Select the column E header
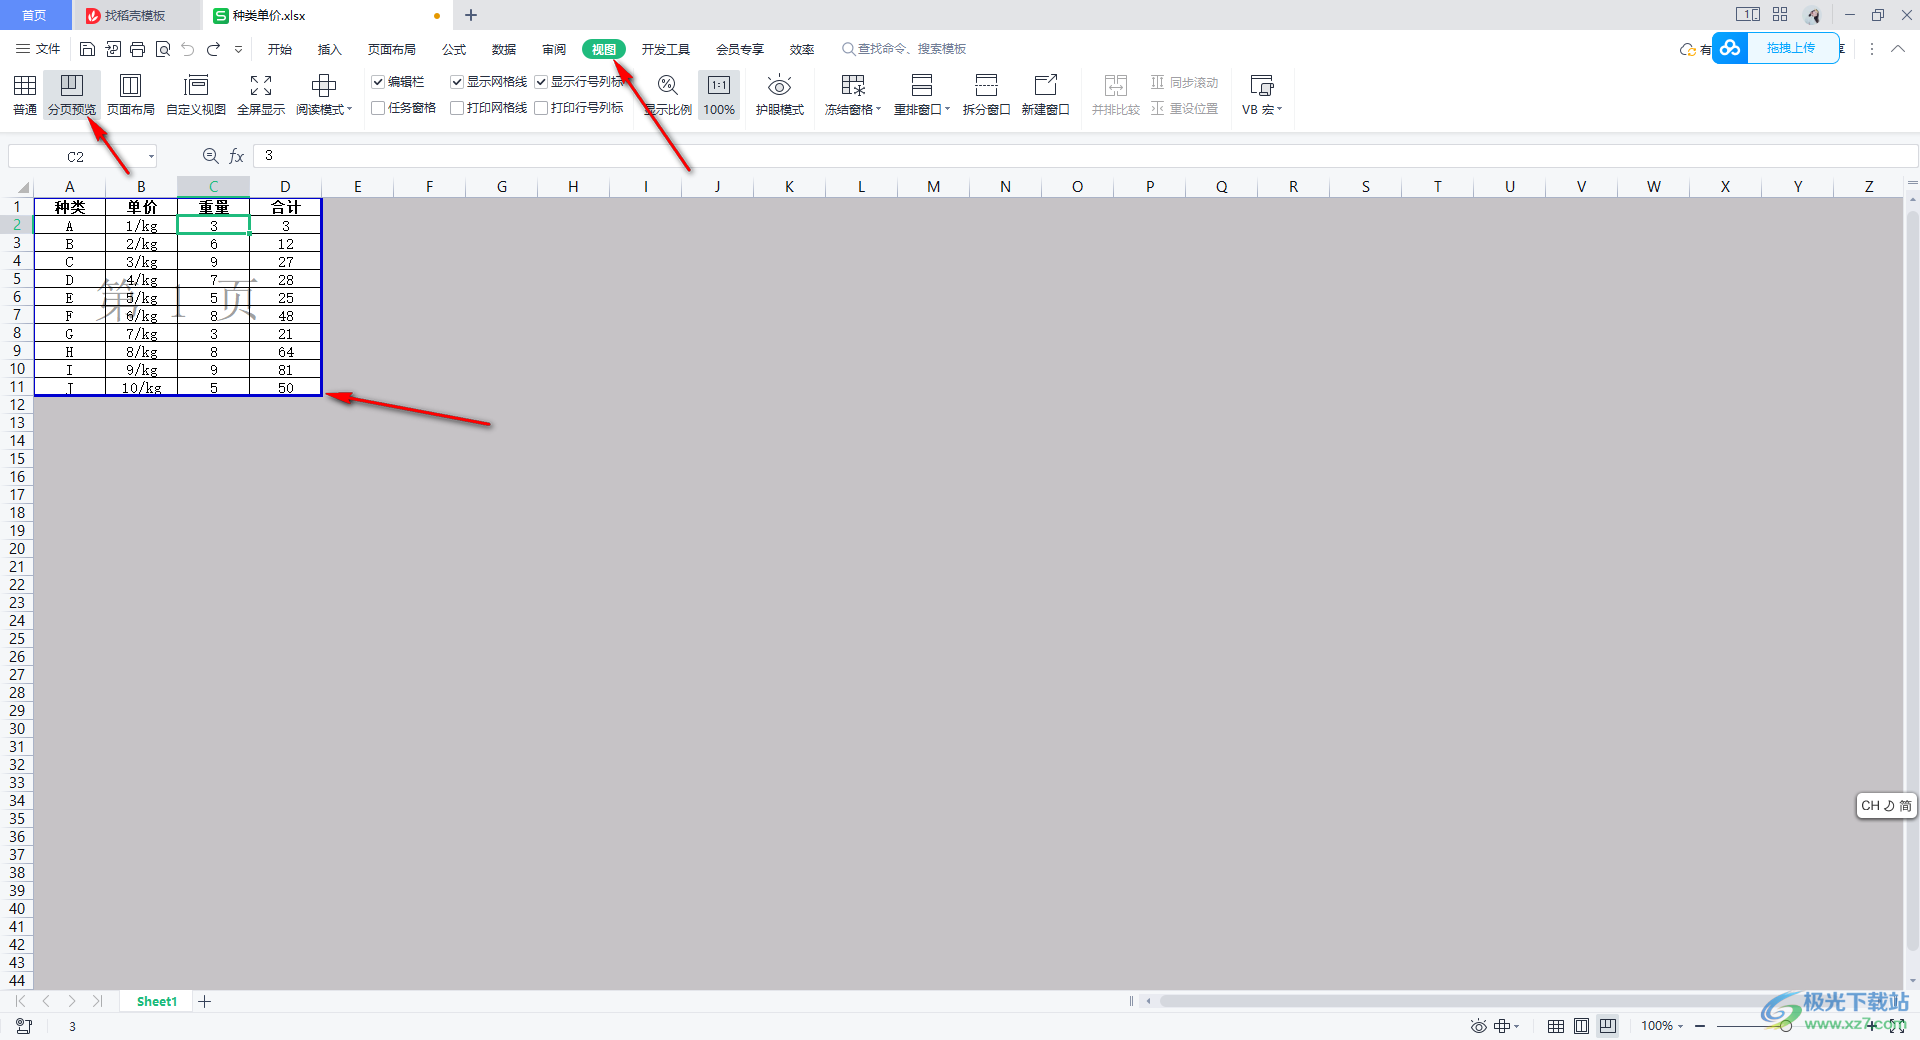 (x=357, y=187)
